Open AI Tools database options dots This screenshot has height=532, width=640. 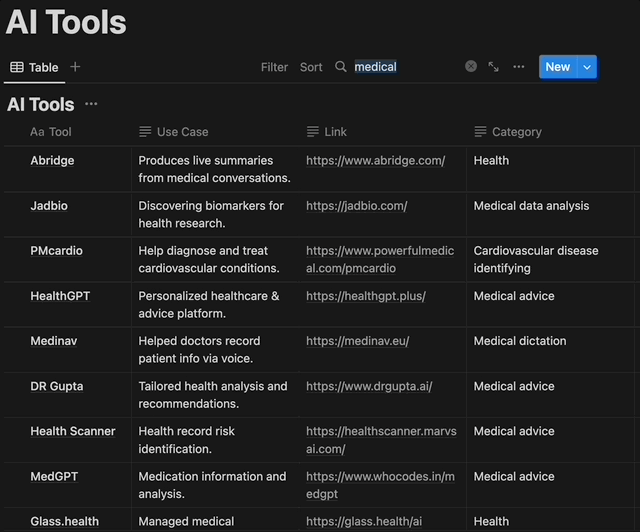pos(91,104)
